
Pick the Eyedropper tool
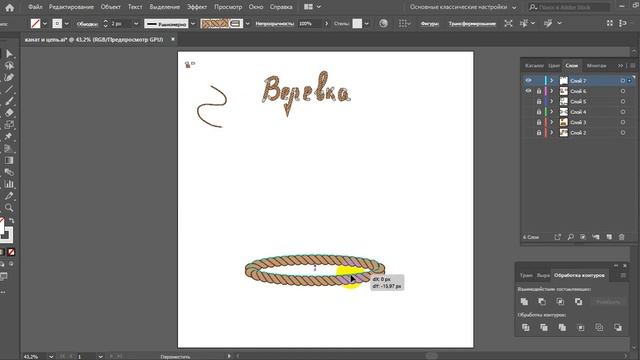[x=9, y=196]
